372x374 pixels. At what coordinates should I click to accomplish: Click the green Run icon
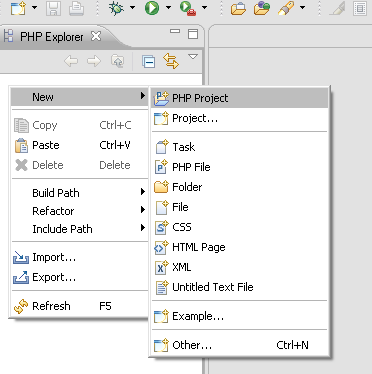[x=152, y=8]
